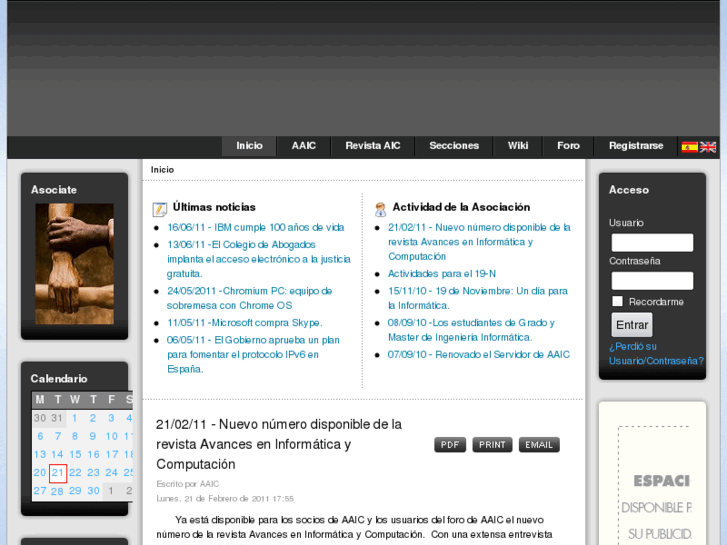Click the Escrito por AAIC byline
Screen dimensions: 727x545
[x=187, y=484]
